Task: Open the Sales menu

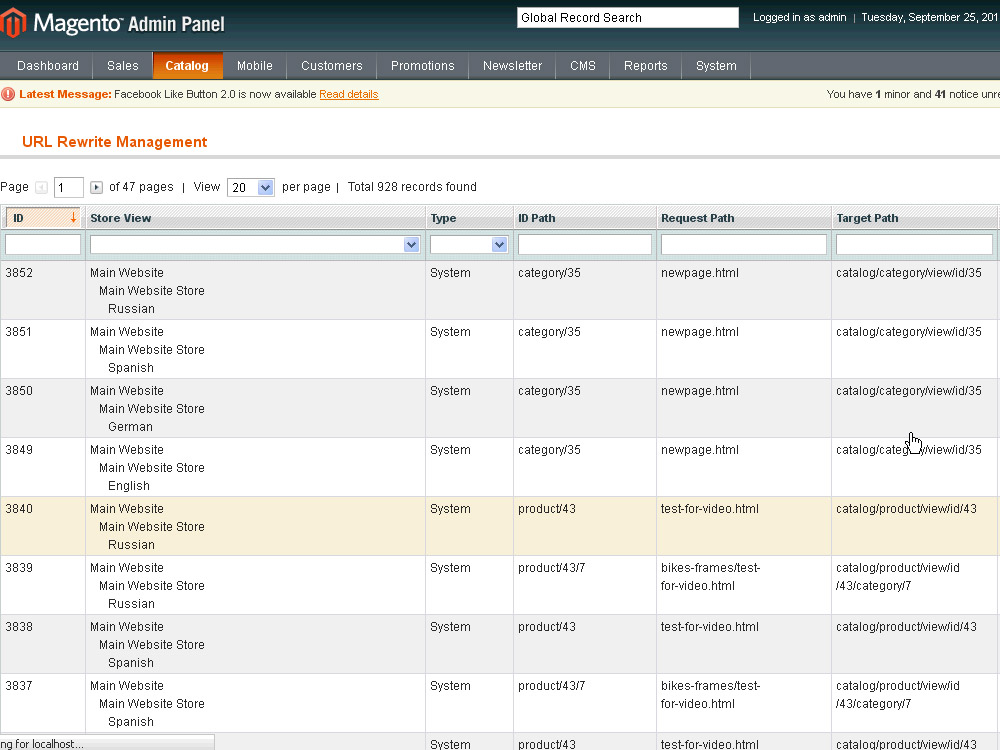Action: pyautogui.click(x=123, y=66)
